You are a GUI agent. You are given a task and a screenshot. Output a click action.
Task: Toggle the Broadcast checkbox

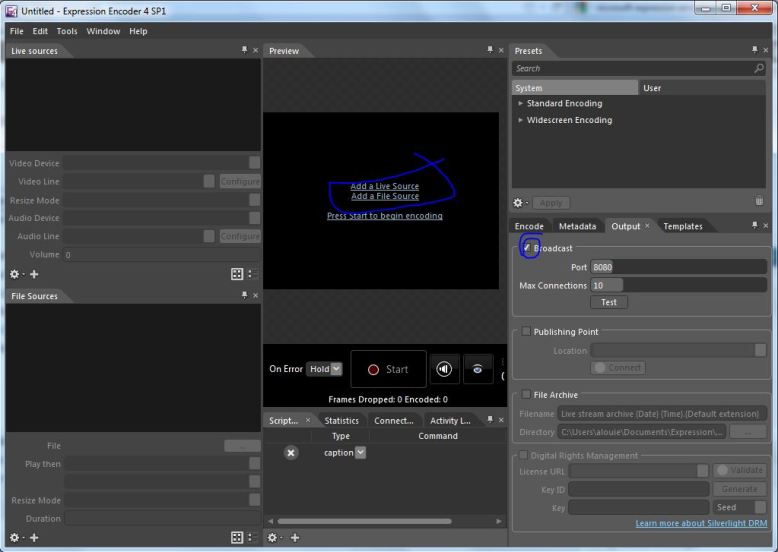click(527, 248)
